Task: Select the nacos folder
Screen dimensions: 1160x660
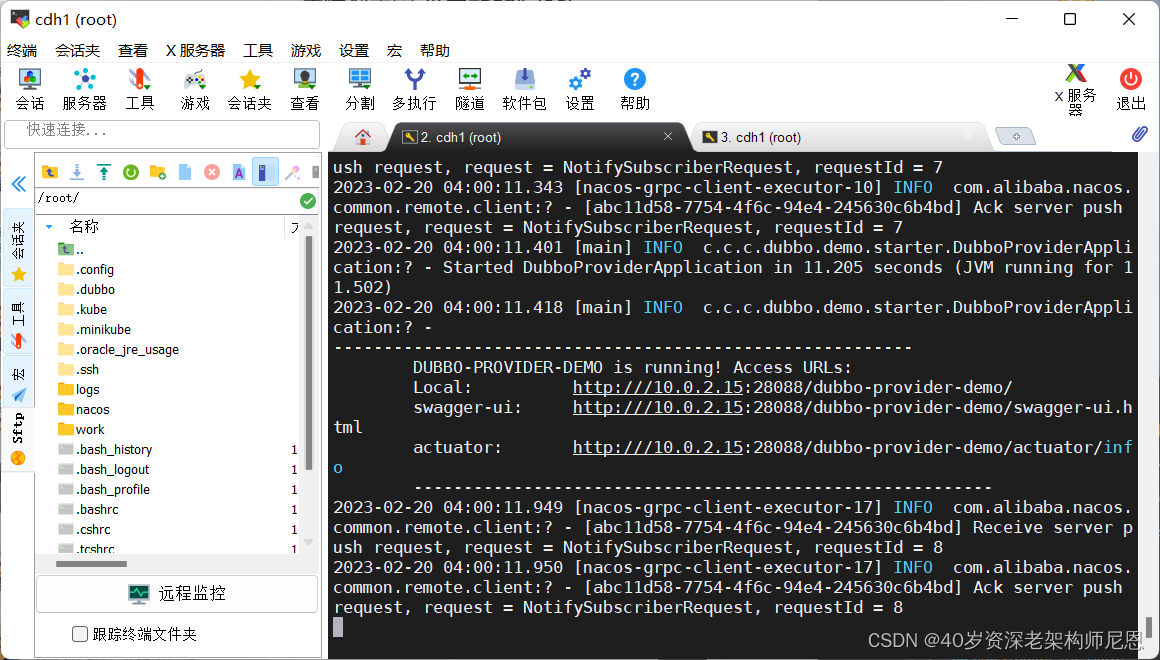Action: click(92, 409)
